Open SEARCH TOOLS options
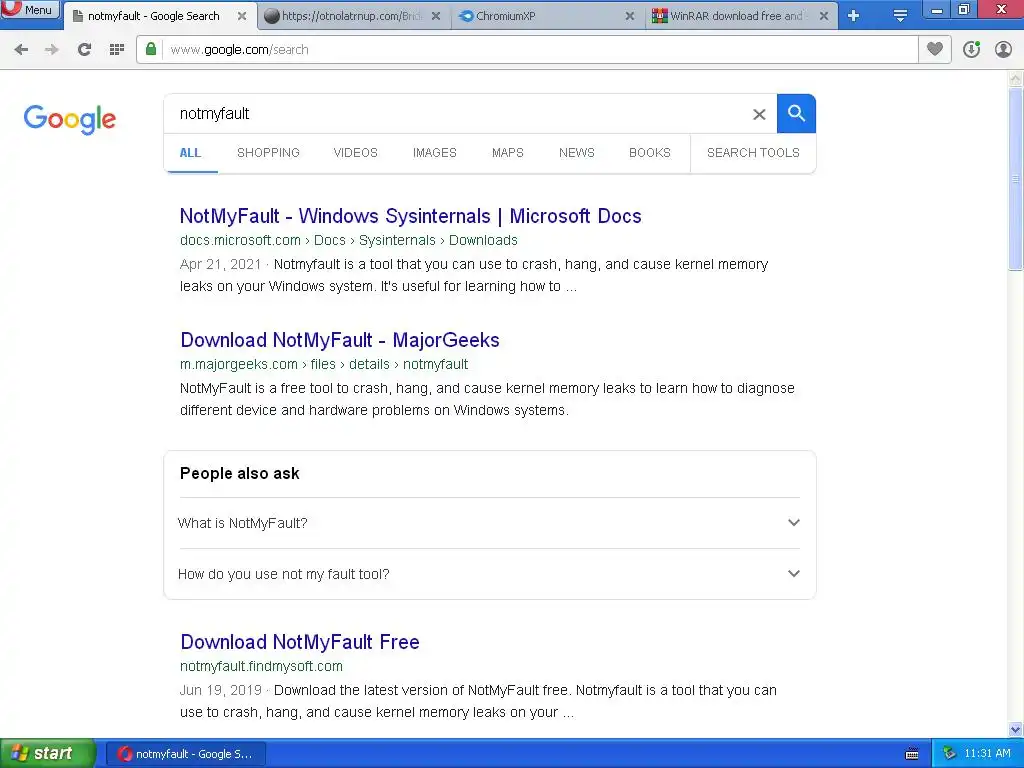The height and width of the screenshot is (768, 1024). coord(753,153)
